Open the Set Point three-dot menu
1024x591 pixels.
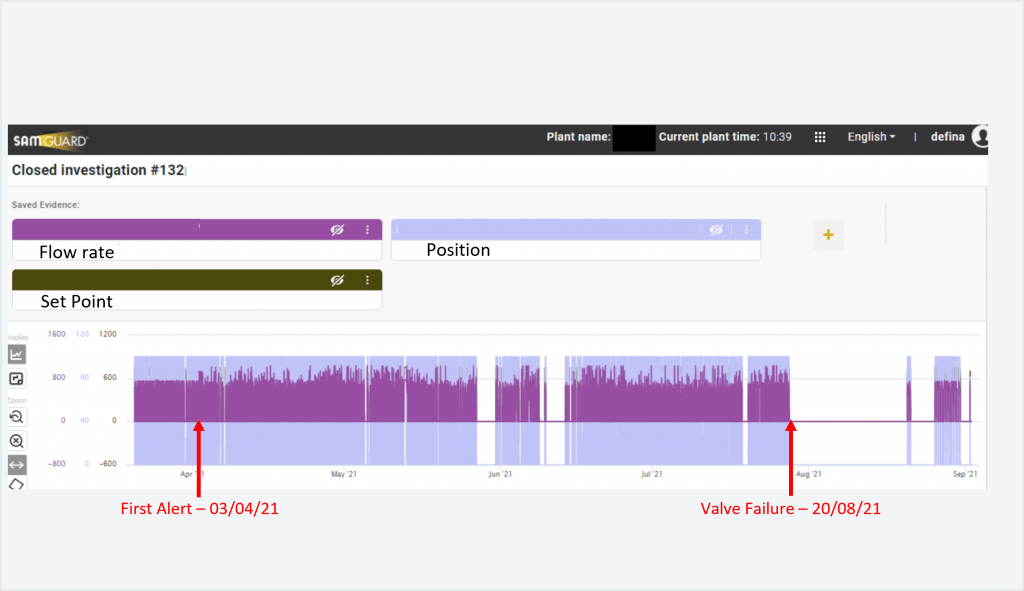tap(367, 279)
